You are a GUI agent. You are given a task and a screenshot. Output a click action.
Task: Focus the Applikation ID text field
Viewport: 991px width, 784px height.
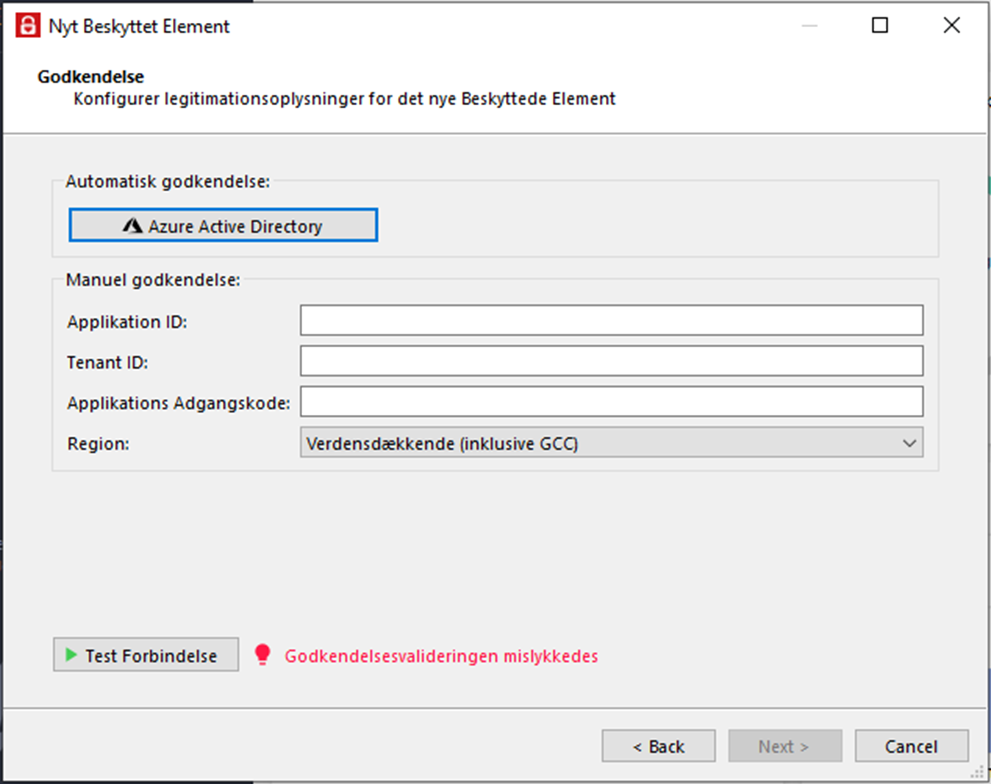611,321
